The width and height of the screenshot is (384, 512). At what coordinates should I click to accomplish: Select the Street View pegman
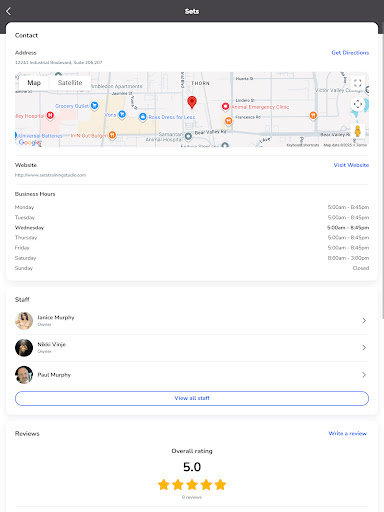coord(358,131)
